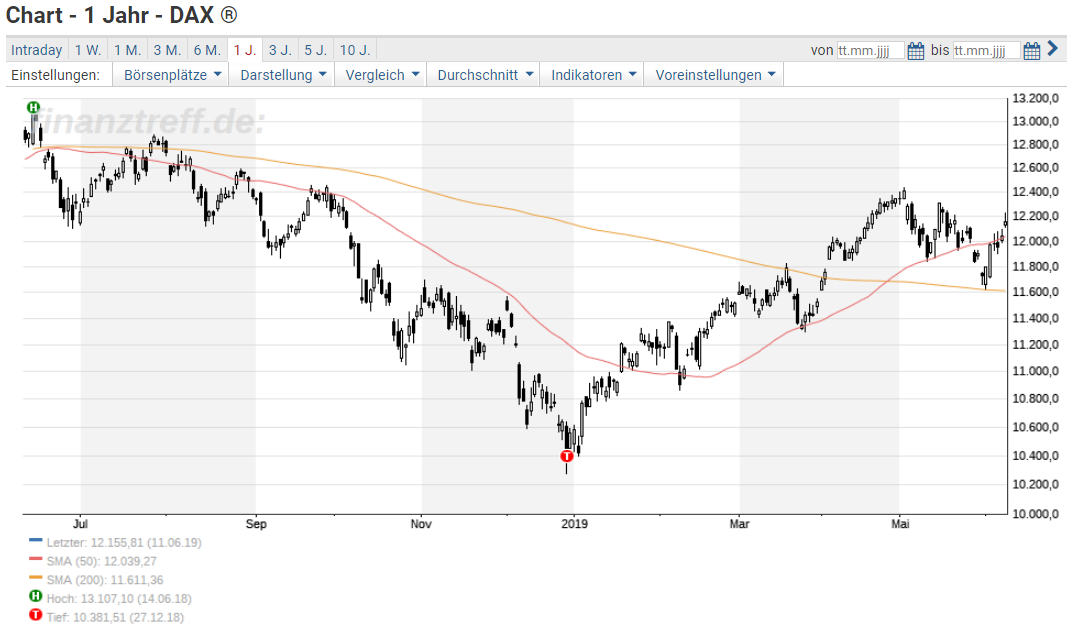Click the '2019' x-axis label

pos(574,524)
